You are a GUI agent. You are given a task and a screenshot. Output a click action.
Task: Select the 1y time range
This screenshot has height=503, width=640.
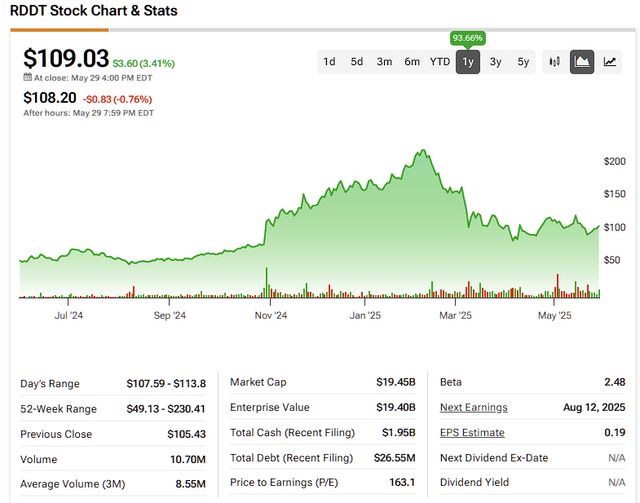tap(468, 62)
